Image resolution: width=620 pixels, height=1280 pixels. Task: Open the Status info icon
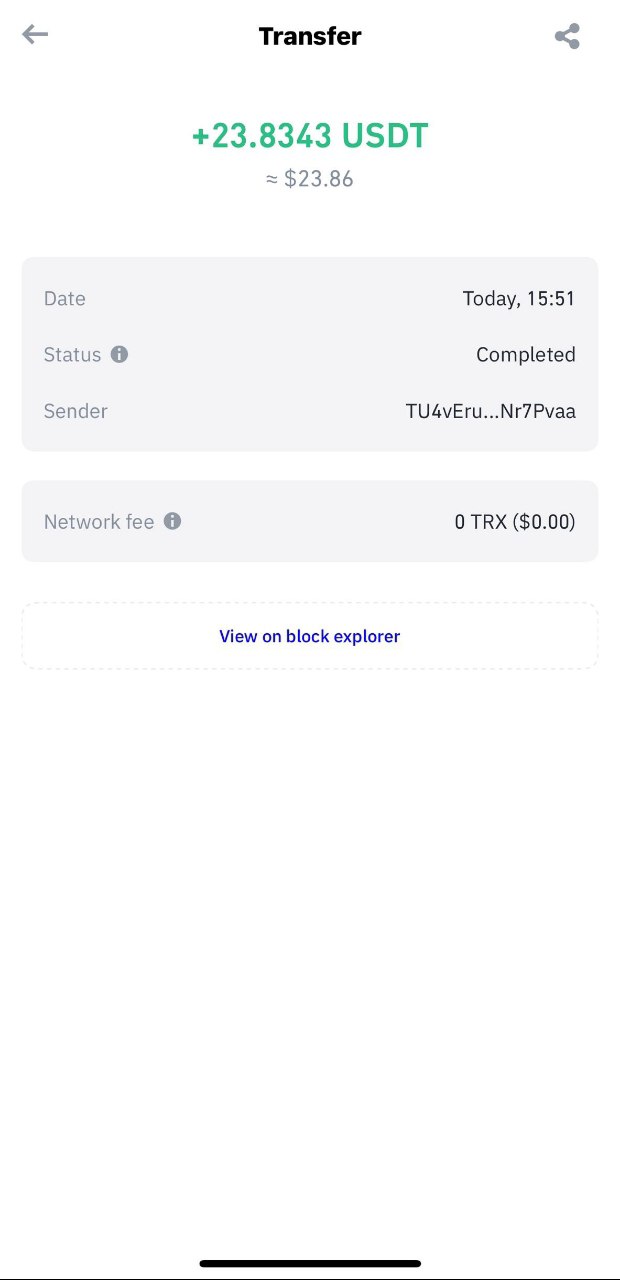(x=119, y=354)
